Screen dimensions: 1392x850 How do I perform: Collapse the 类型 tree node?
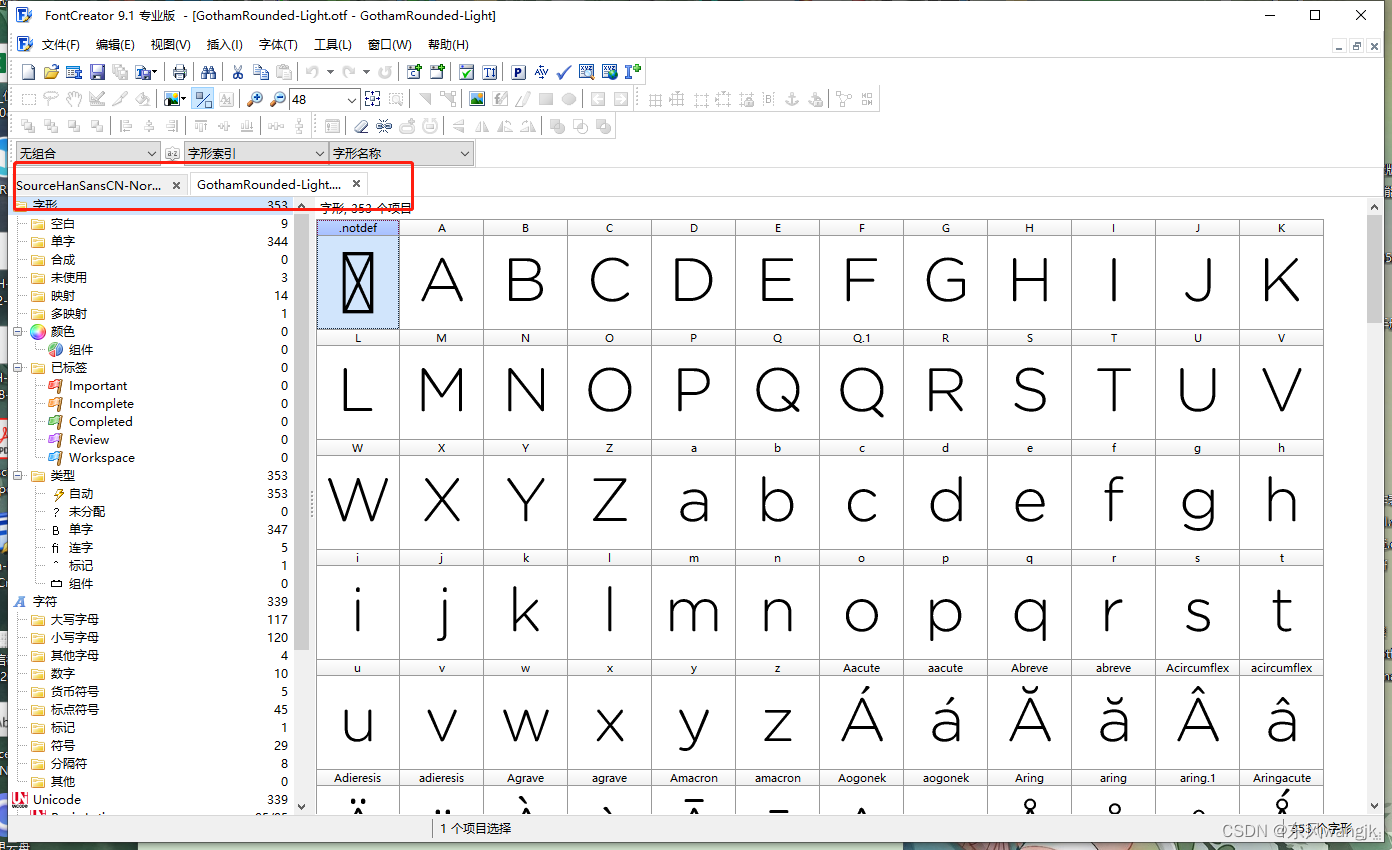pos(18,476)
